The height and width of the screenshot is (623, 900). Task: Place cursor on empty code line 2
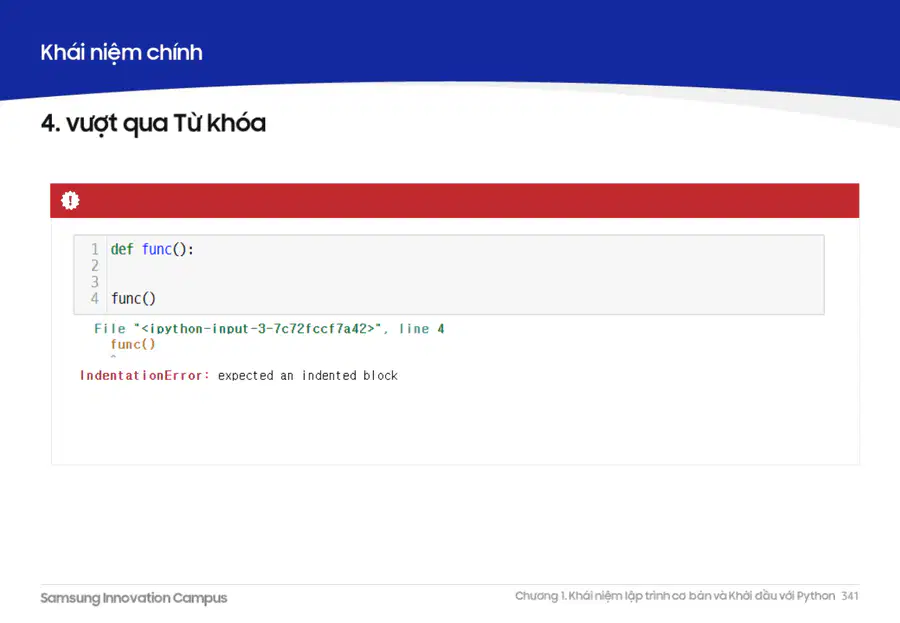click(x=465, y=266)
